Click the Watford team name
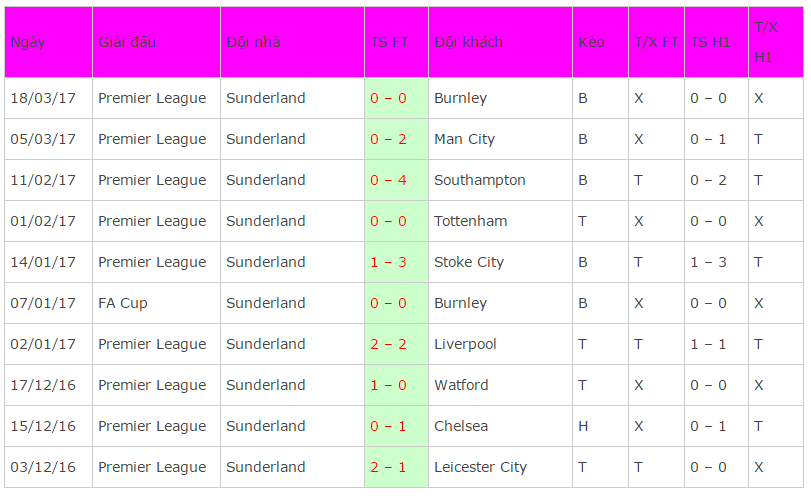The image size is (811, 496). (461, 385)
